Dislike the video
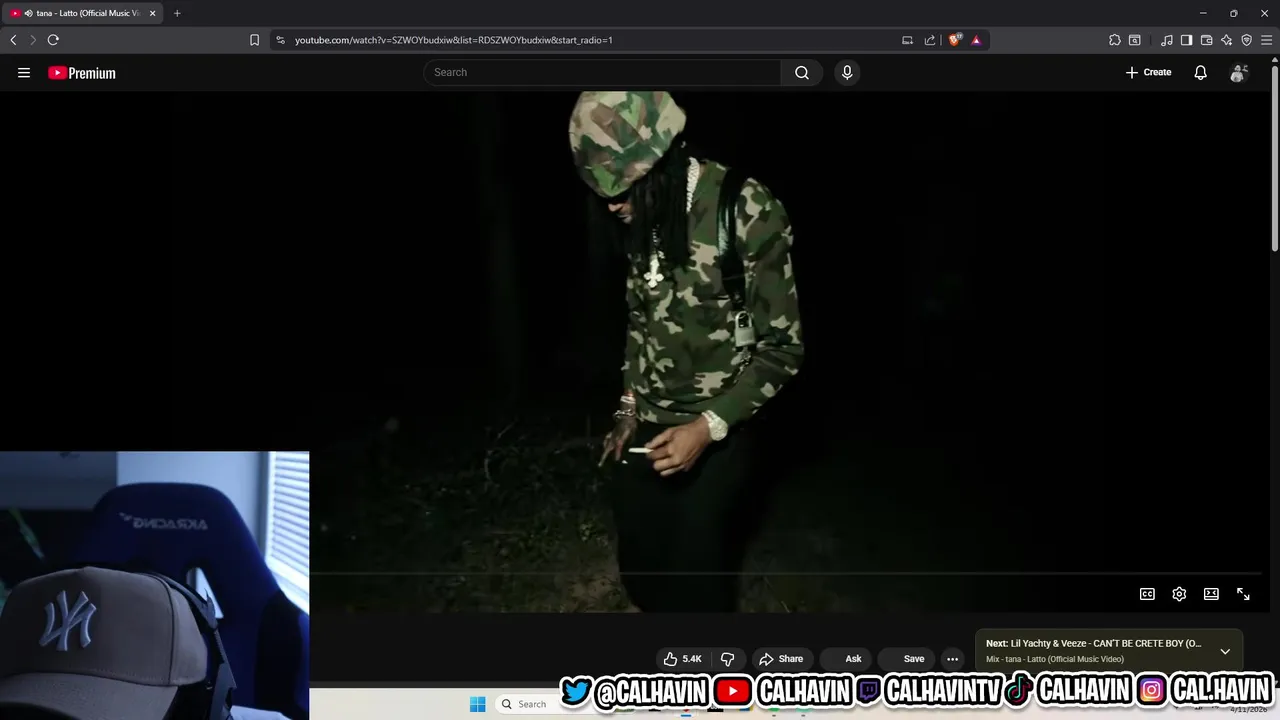This screenshot has height=720, width=1280. pyautogui.click(x=727, y=659)
